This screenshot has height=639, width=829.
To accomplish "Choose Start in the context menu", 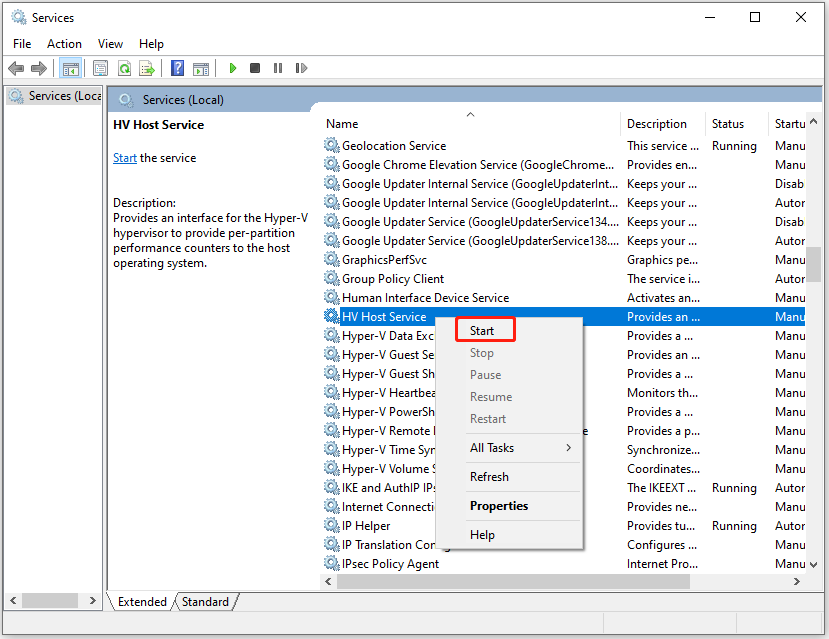I will pos(482,330).
